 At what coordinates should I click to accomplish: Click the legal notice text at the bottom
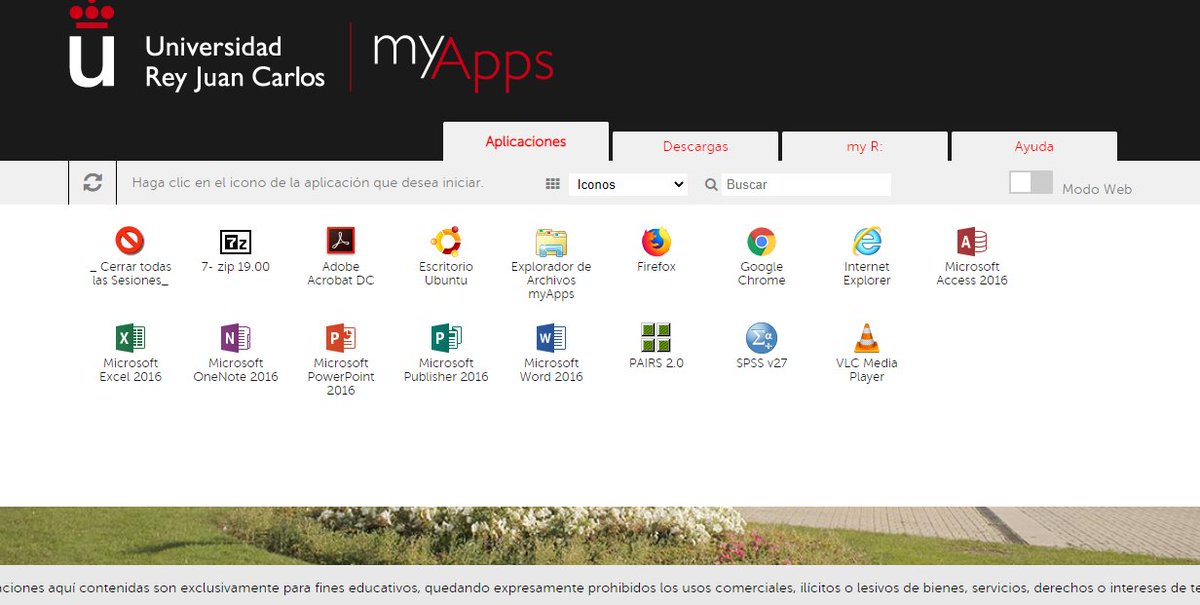600,588
